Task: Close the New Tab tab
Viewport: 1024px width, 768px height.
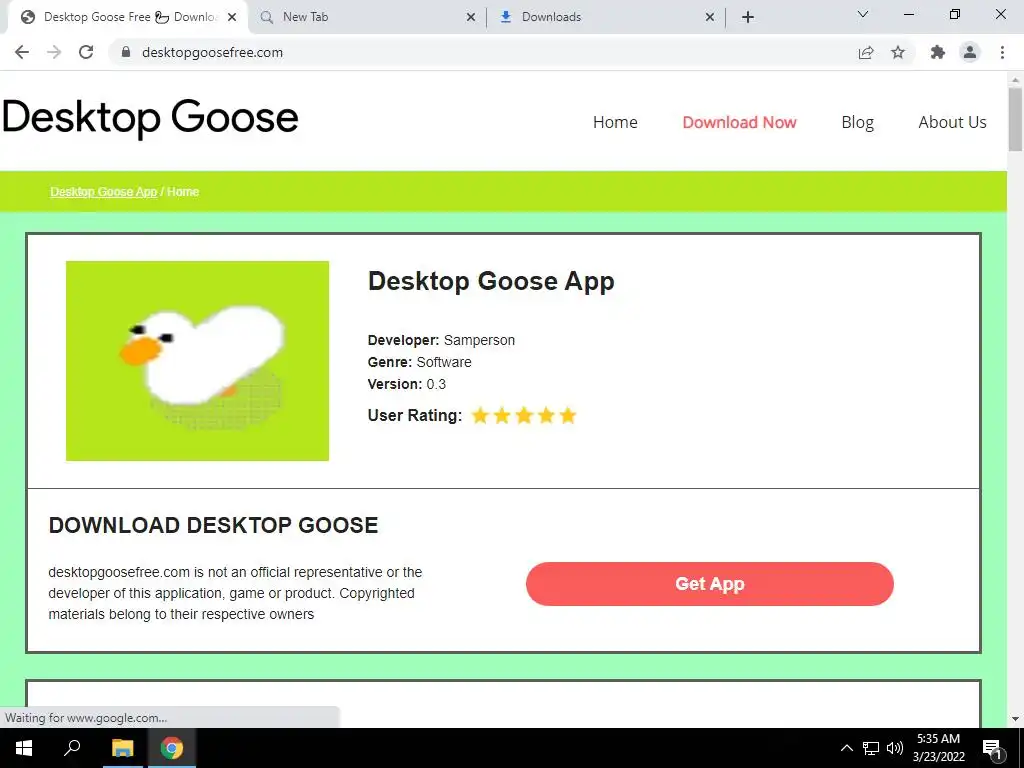Action: coord(471,17)
